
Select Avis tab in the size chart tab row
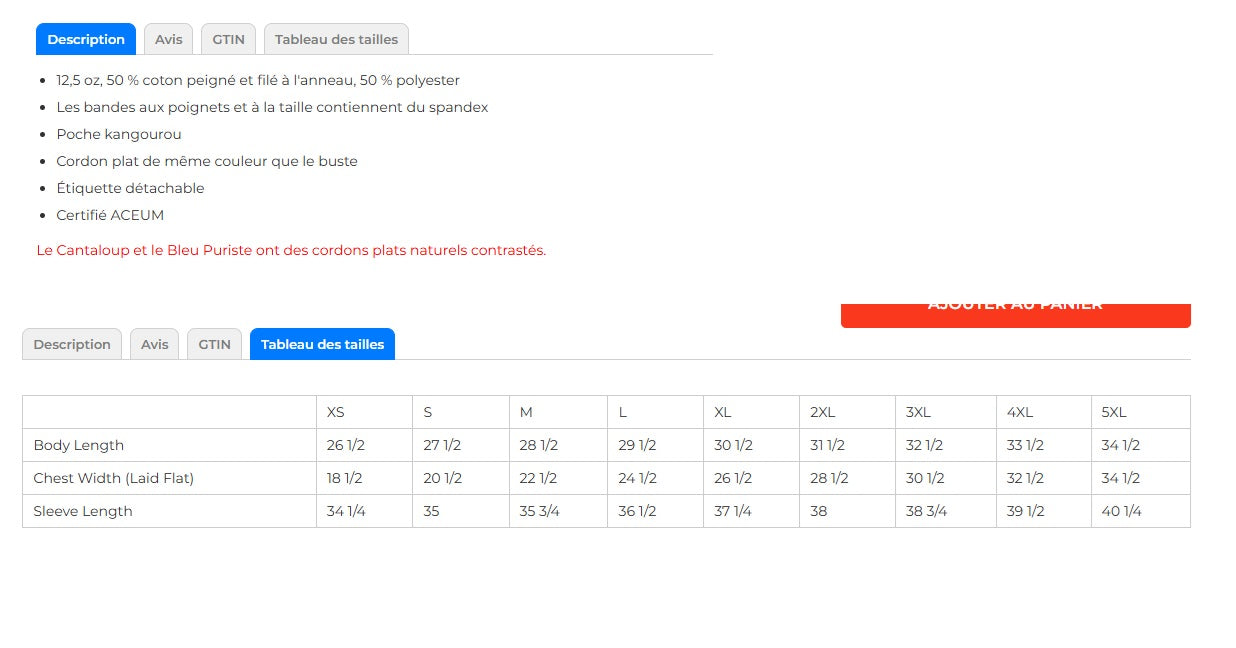[x=154, y=344]
